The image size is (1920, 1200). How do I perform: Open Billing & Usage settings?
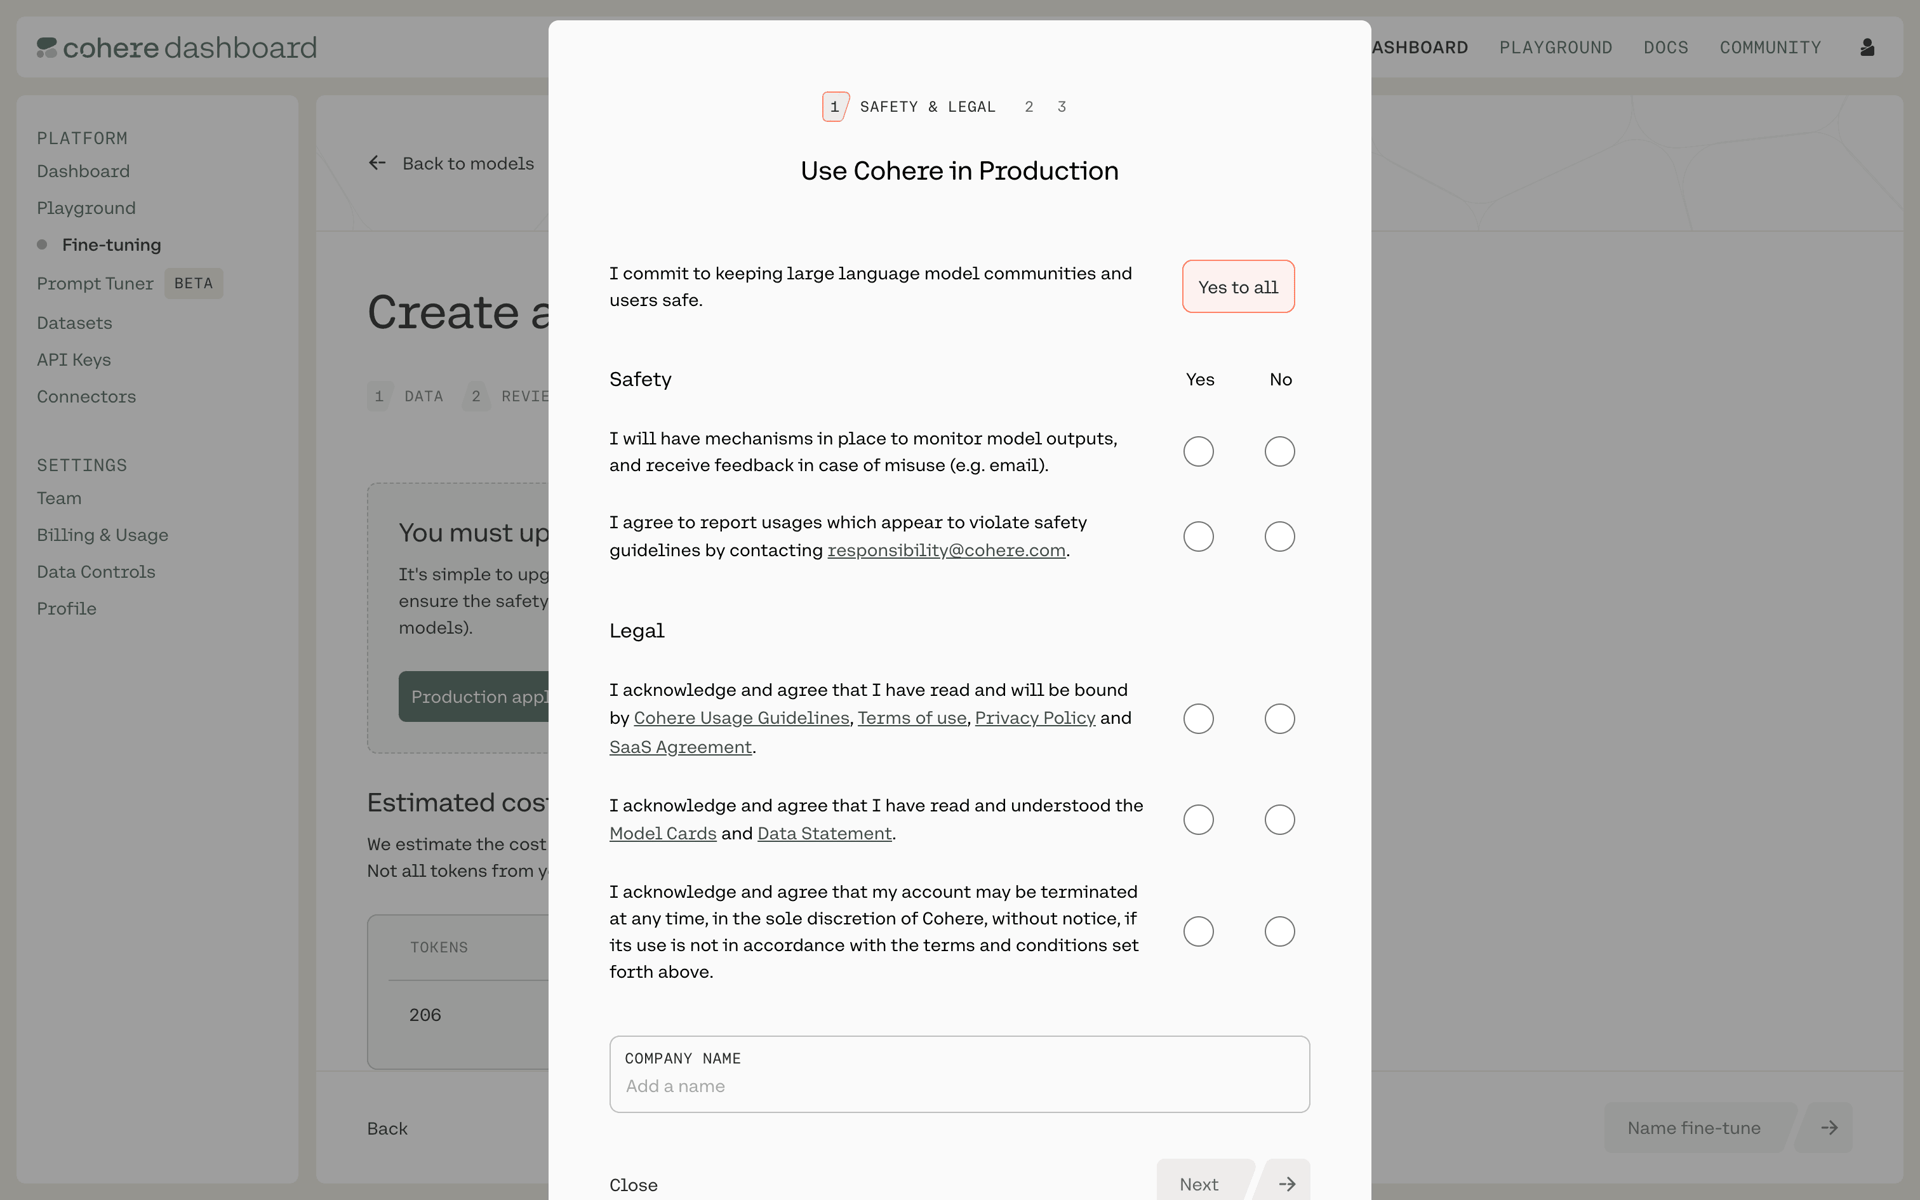click(102, 535)
